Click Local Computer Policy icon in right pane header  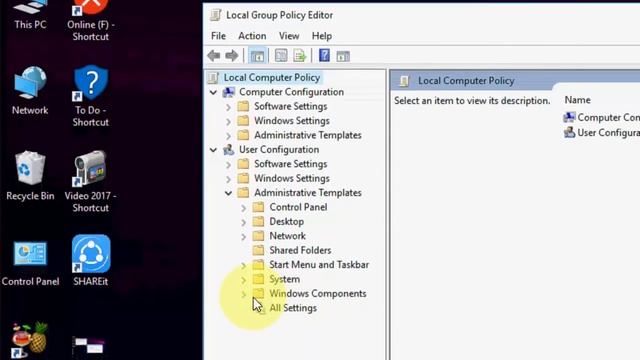coord(404,81)
